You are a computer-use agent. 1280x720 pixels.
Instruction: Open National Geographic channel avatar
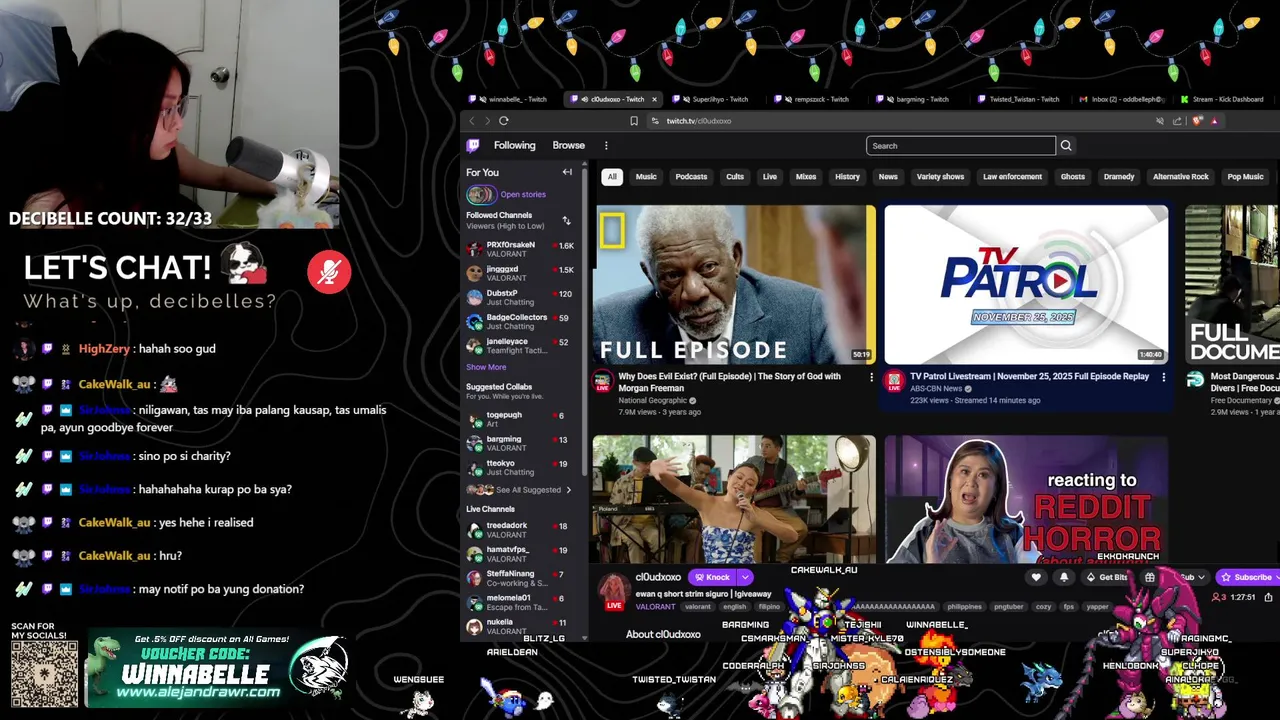click(602, 381)
